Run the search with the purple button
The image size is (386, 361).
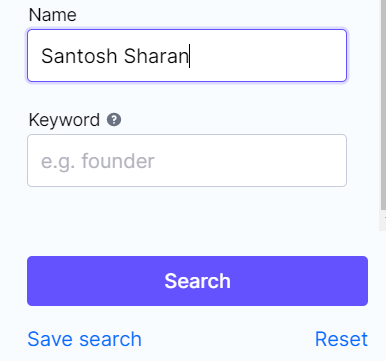[x=197, y=281]
